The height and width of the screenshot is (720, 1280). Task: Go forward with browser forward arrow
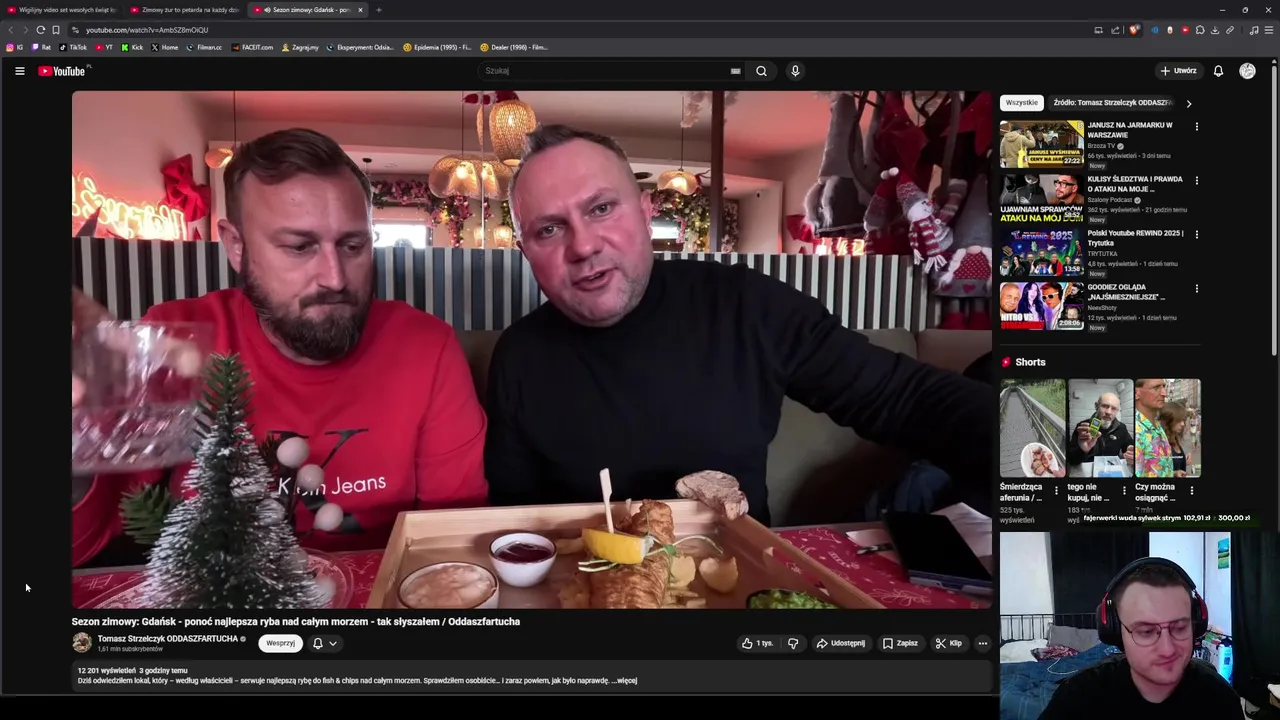click(x=26, y=30)
